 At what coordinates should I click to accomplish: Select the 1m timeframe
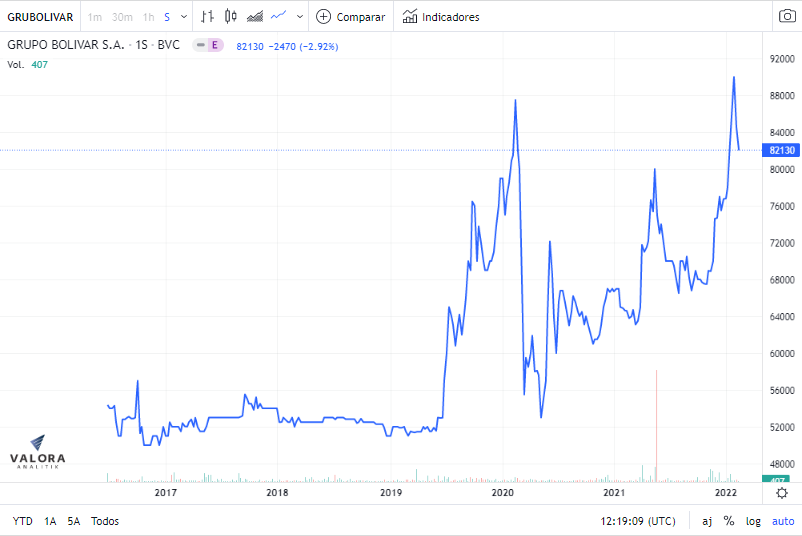click(x=95, y=17)
